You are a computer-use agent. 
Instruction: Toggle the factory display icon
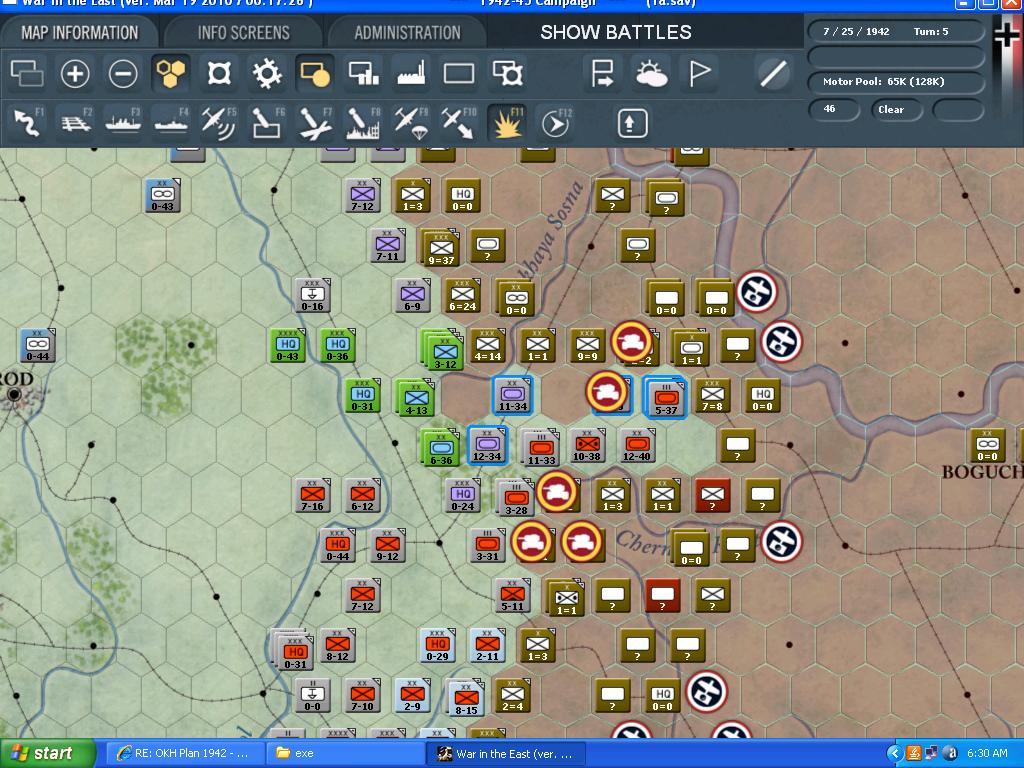(x=411, y=73)
